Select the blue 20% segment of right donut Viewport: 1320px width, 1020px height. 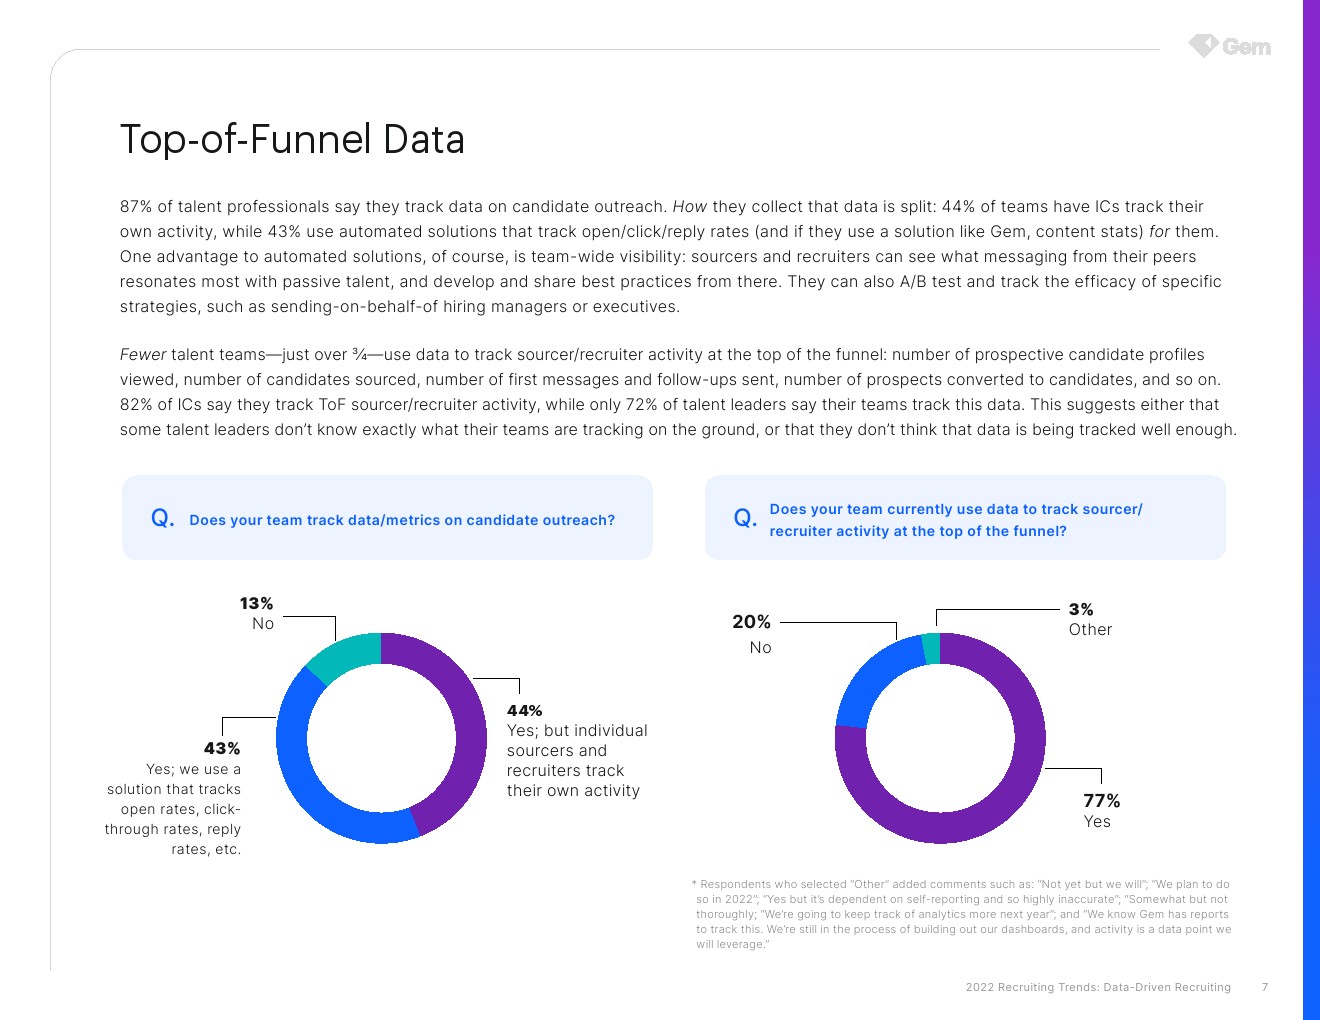(x=870, y=678)
